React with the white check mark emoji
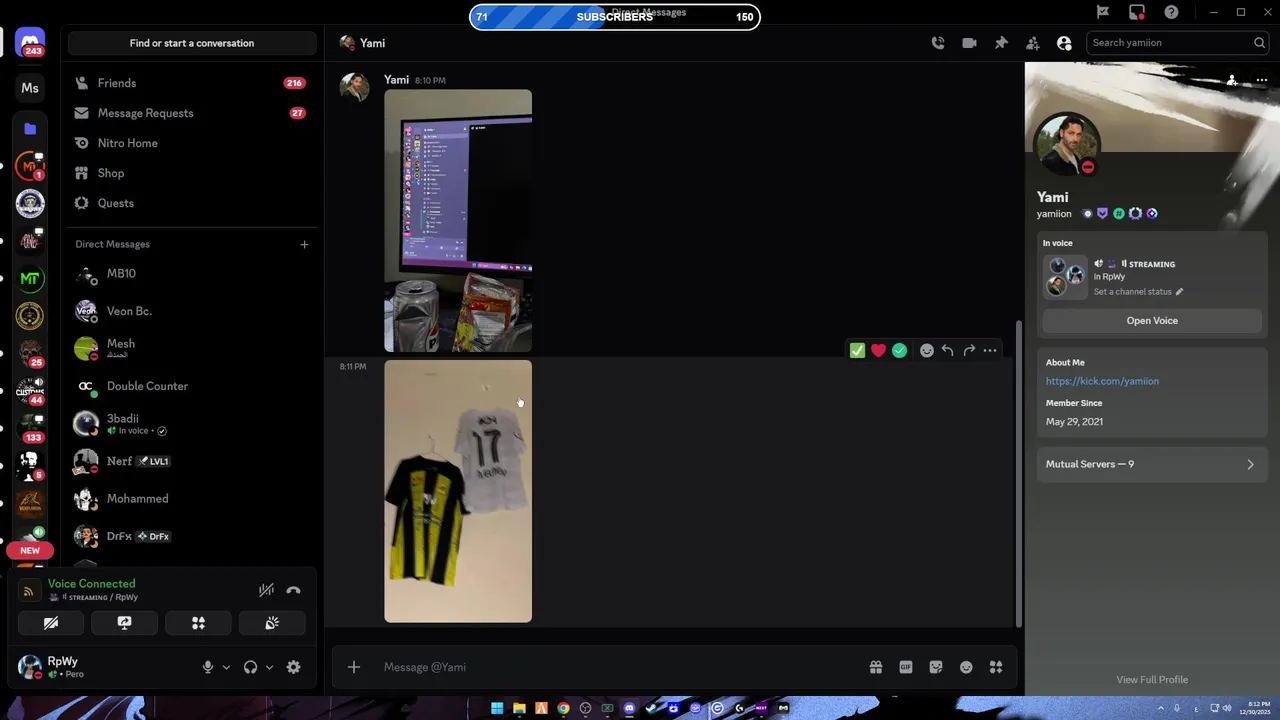The width and height of the screenshot is (1280, 720). (857, 350)
